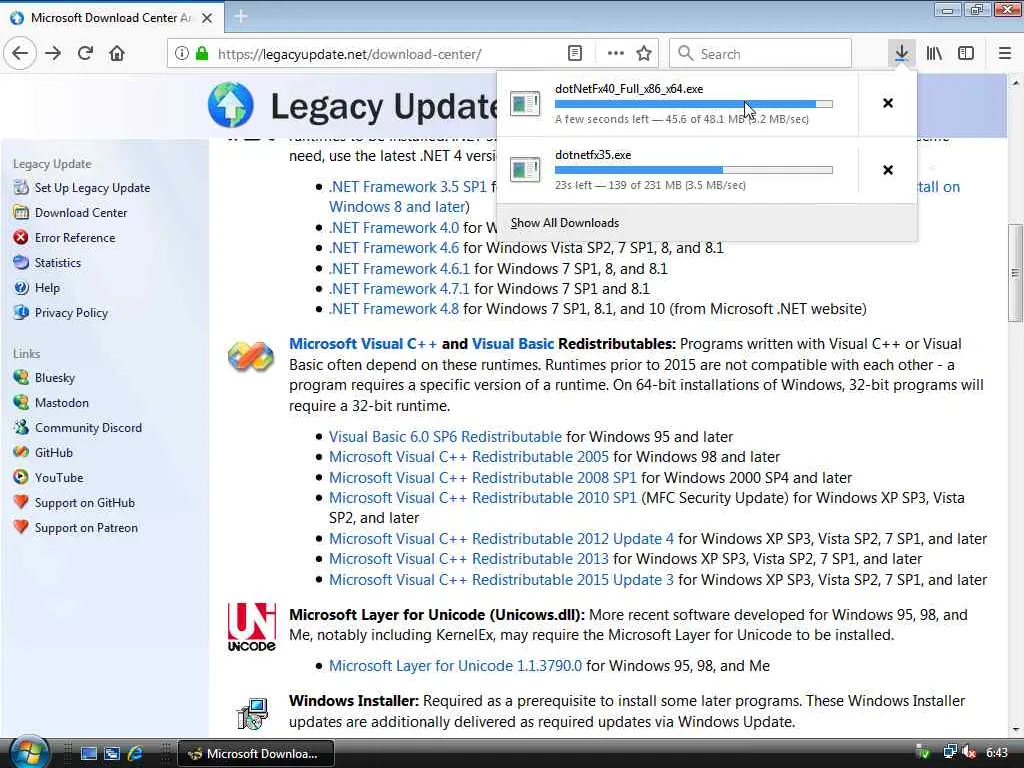
Task: Open YouTube link in sidebar
Action: click(x=59, y=478)
